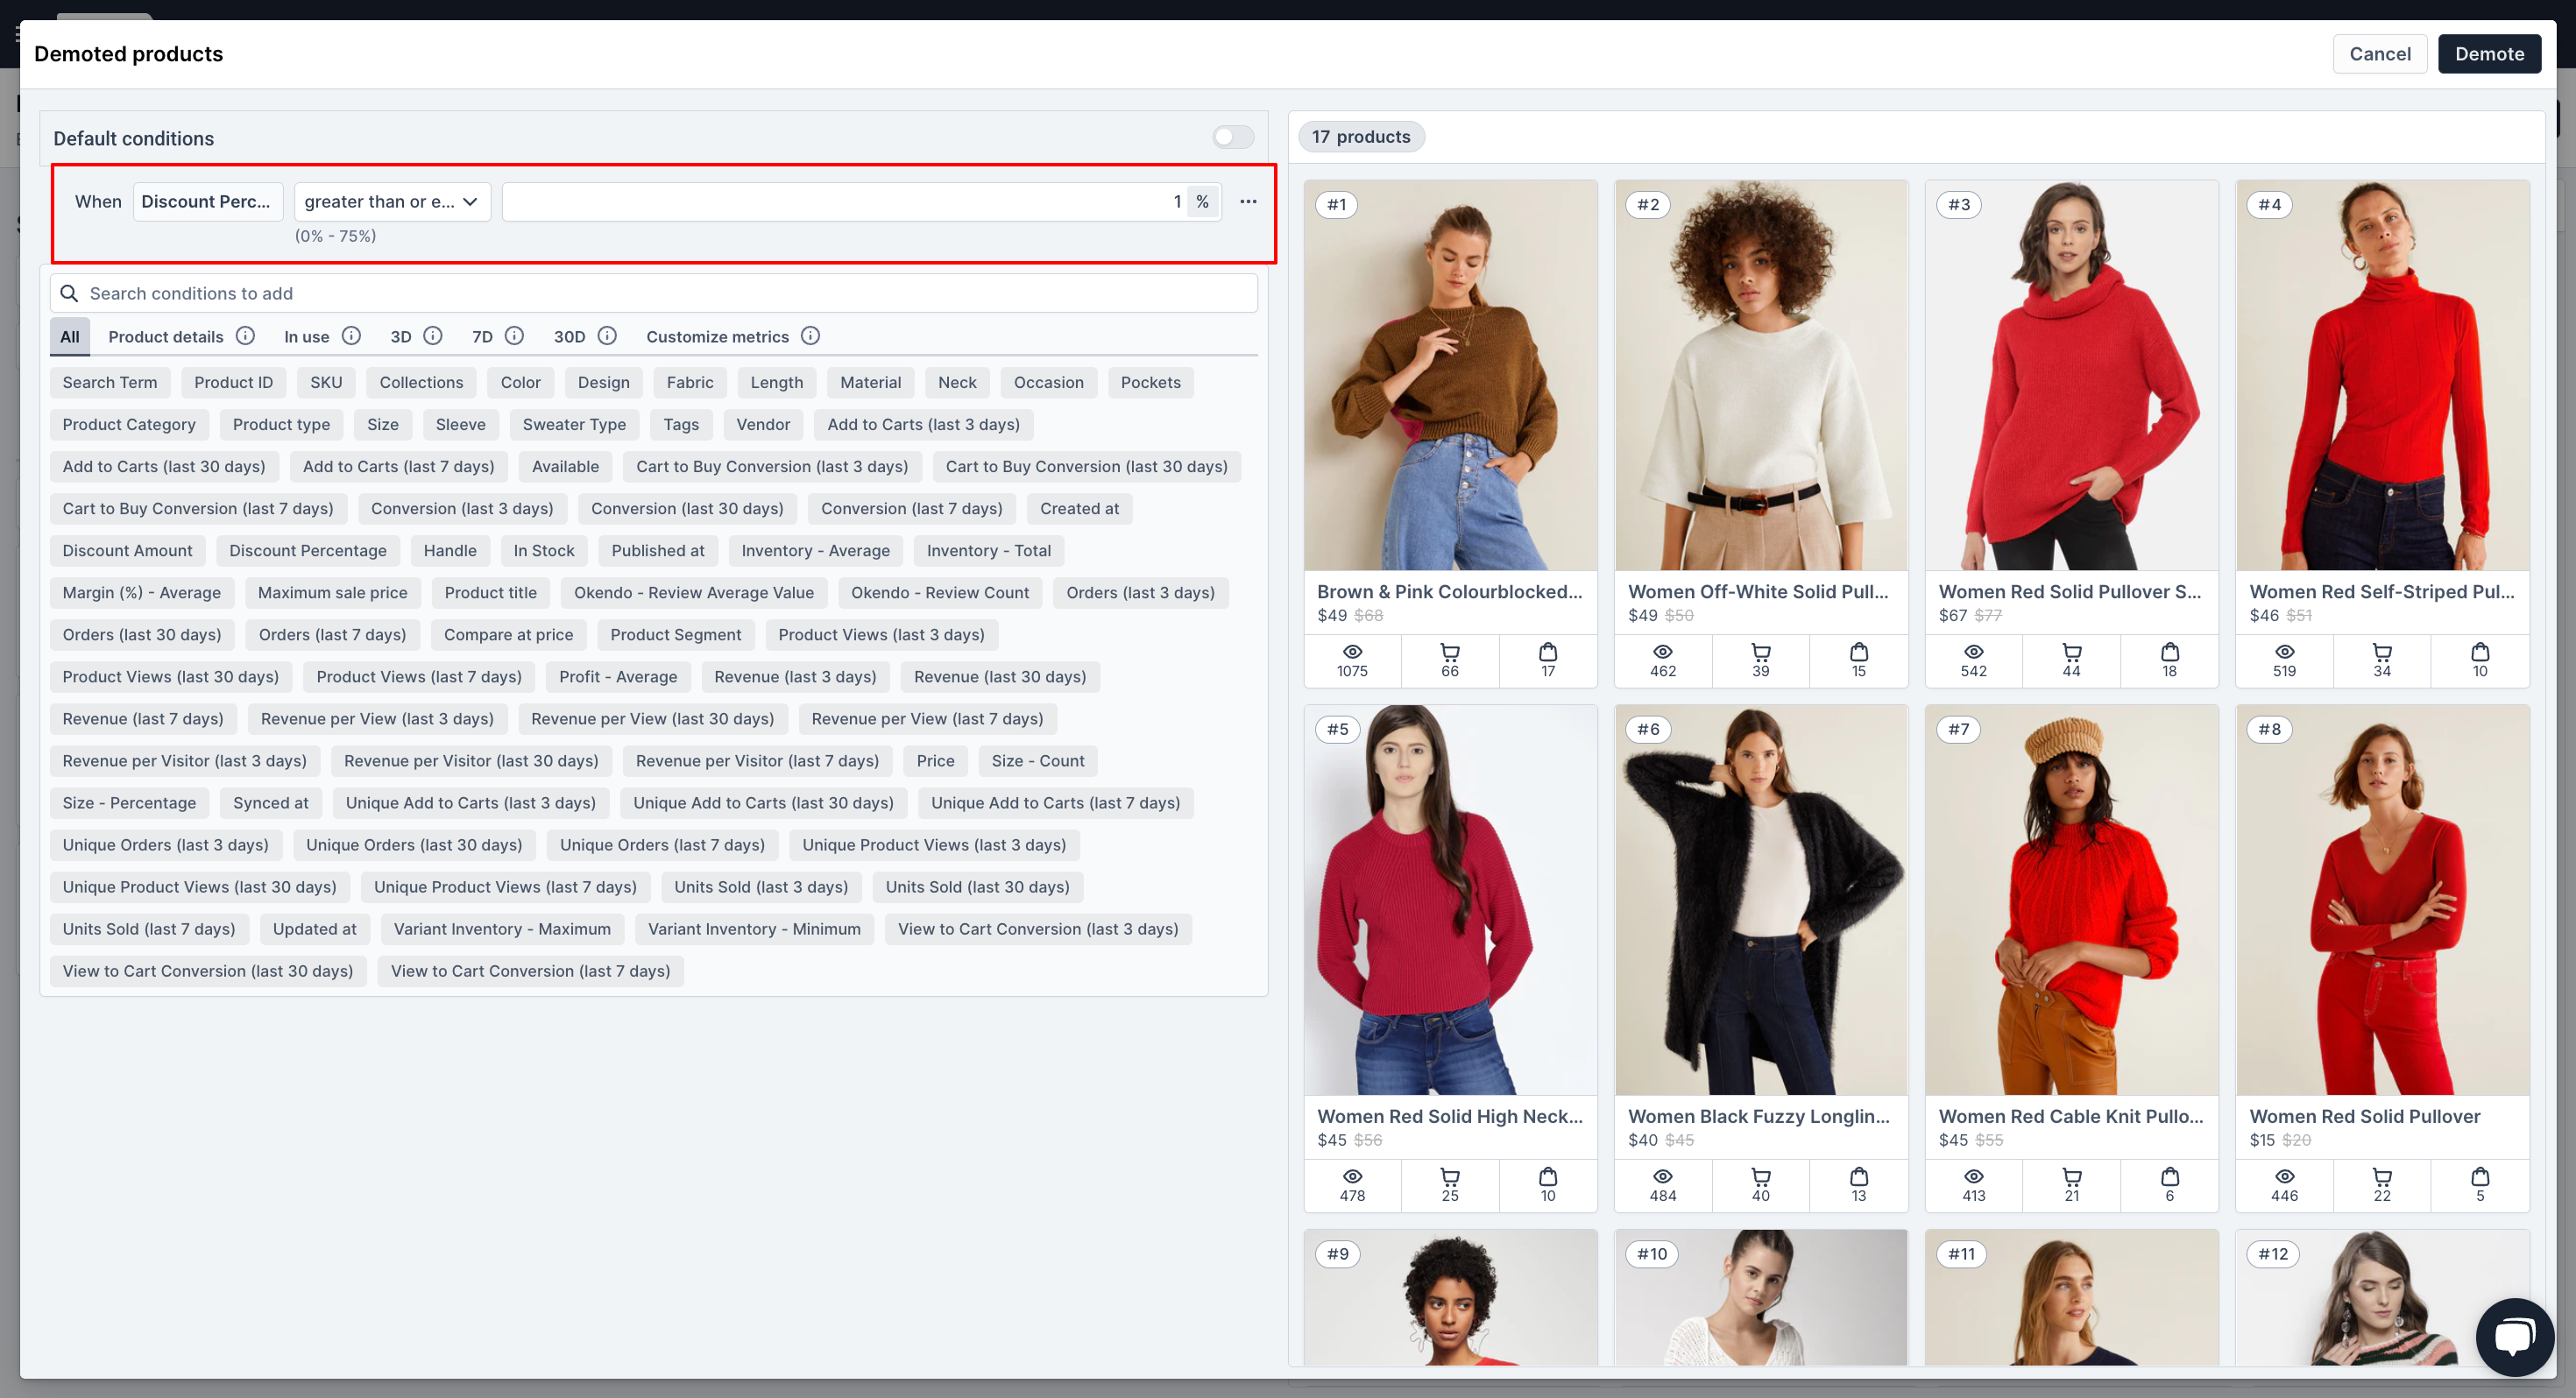Open the Women Off-White Solid Pullover thumbnail

tap(1760, 375)
